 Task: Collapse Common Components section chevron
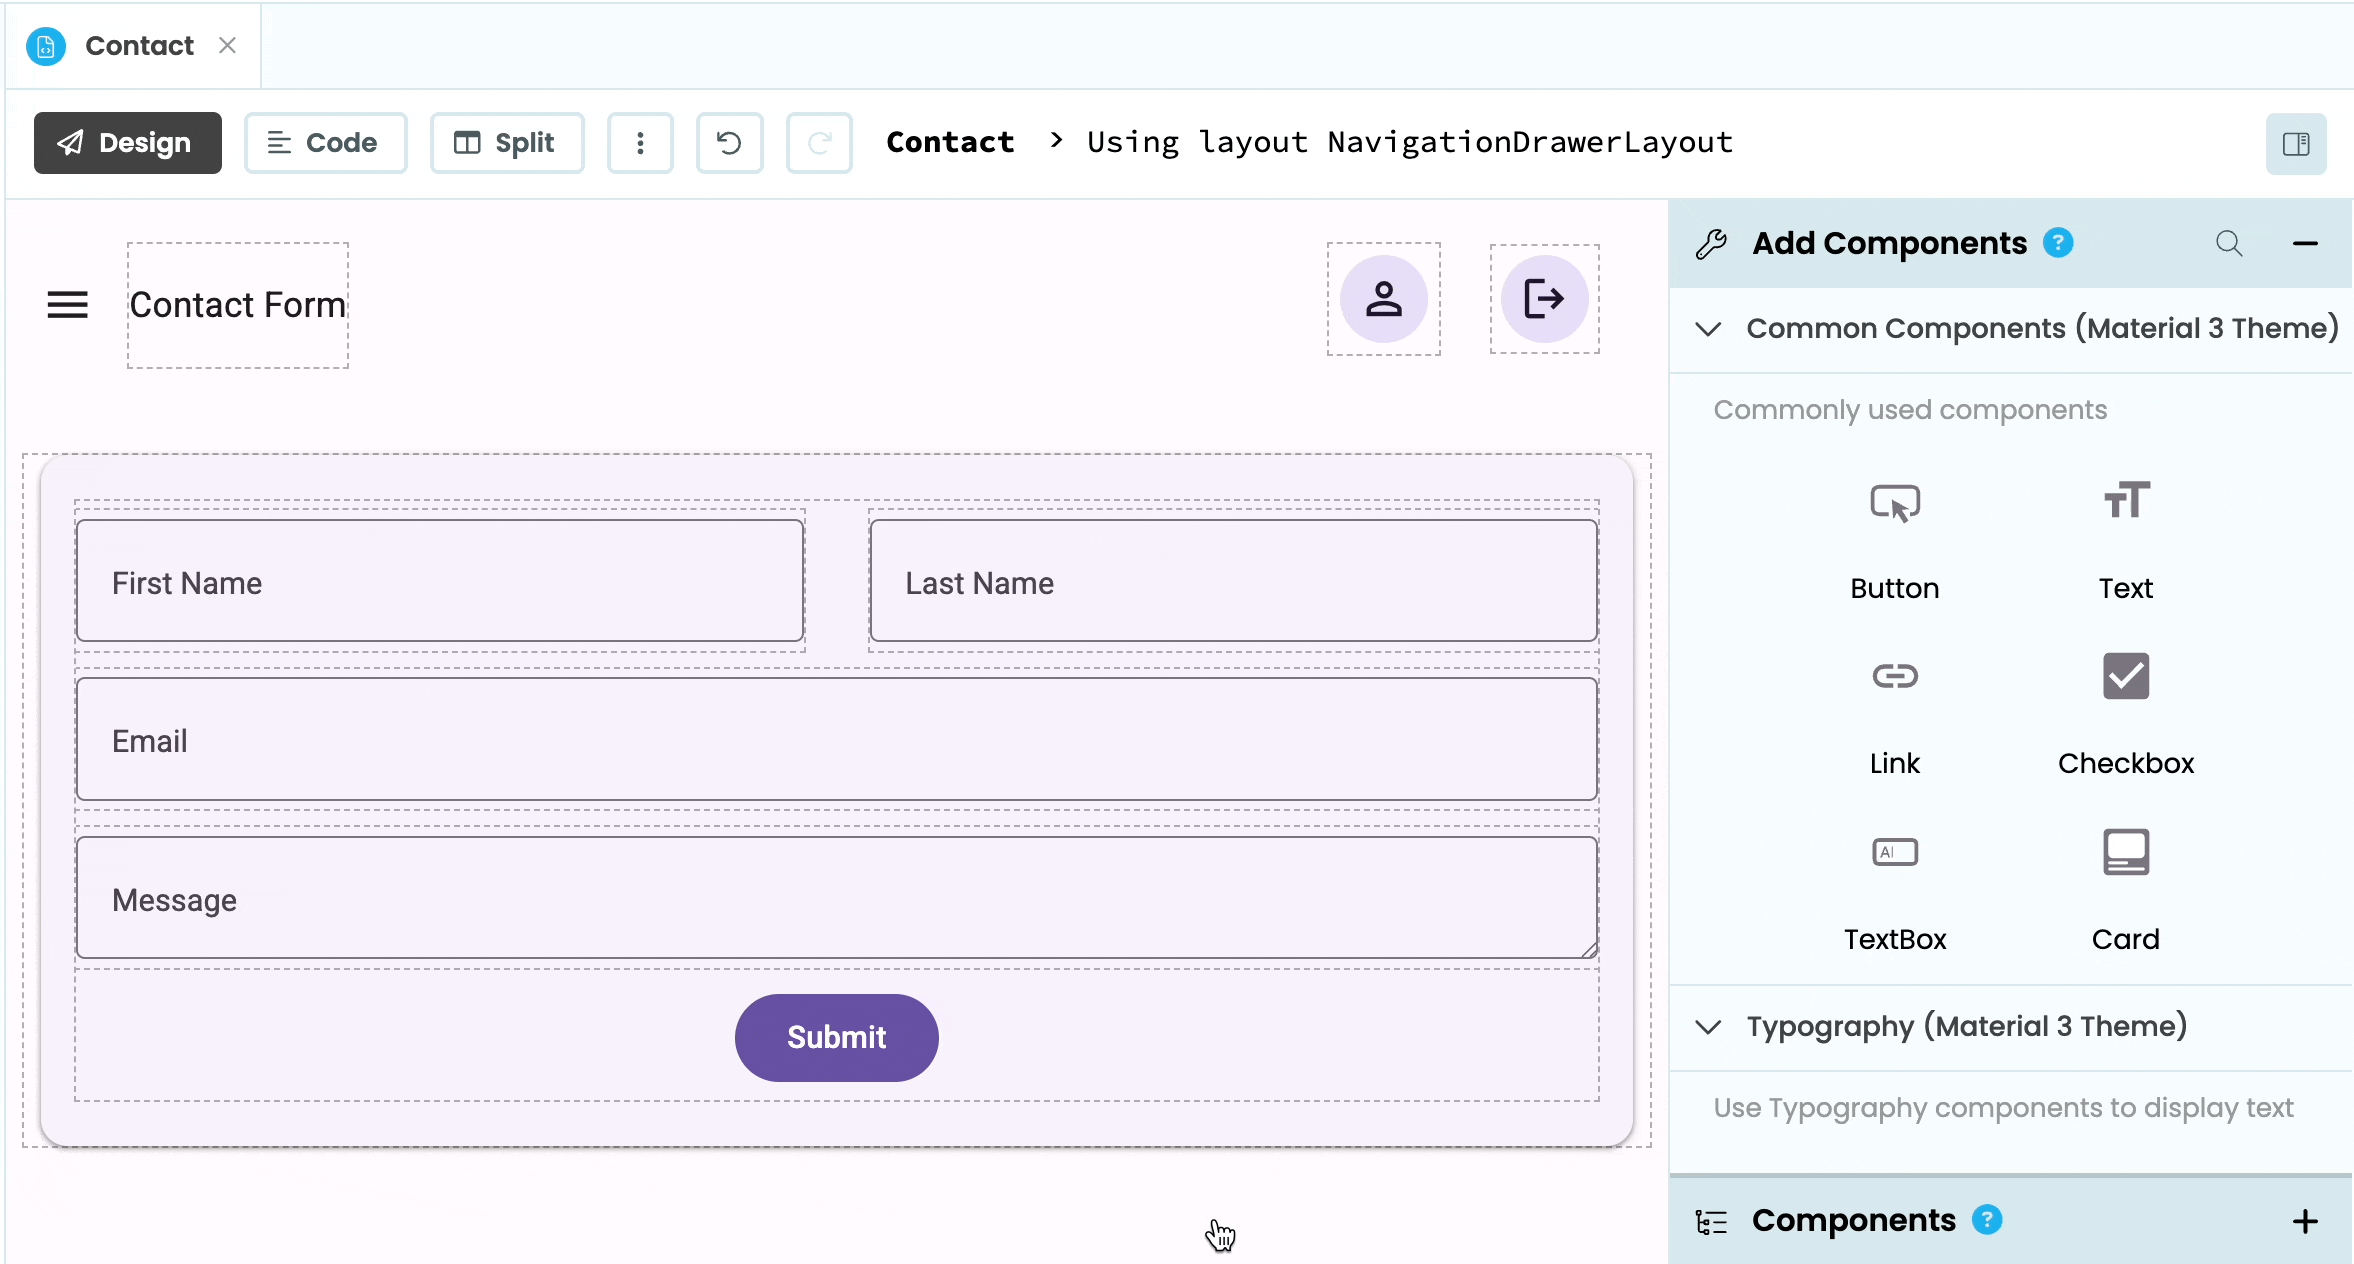coord(1709,328)
